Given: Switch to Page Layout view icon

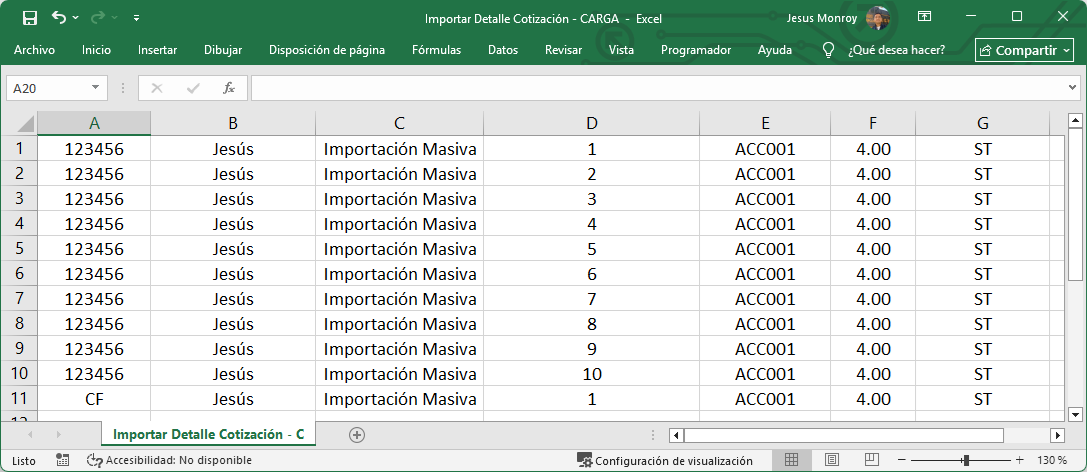Looking at the screenshot, I should (832, 460).
